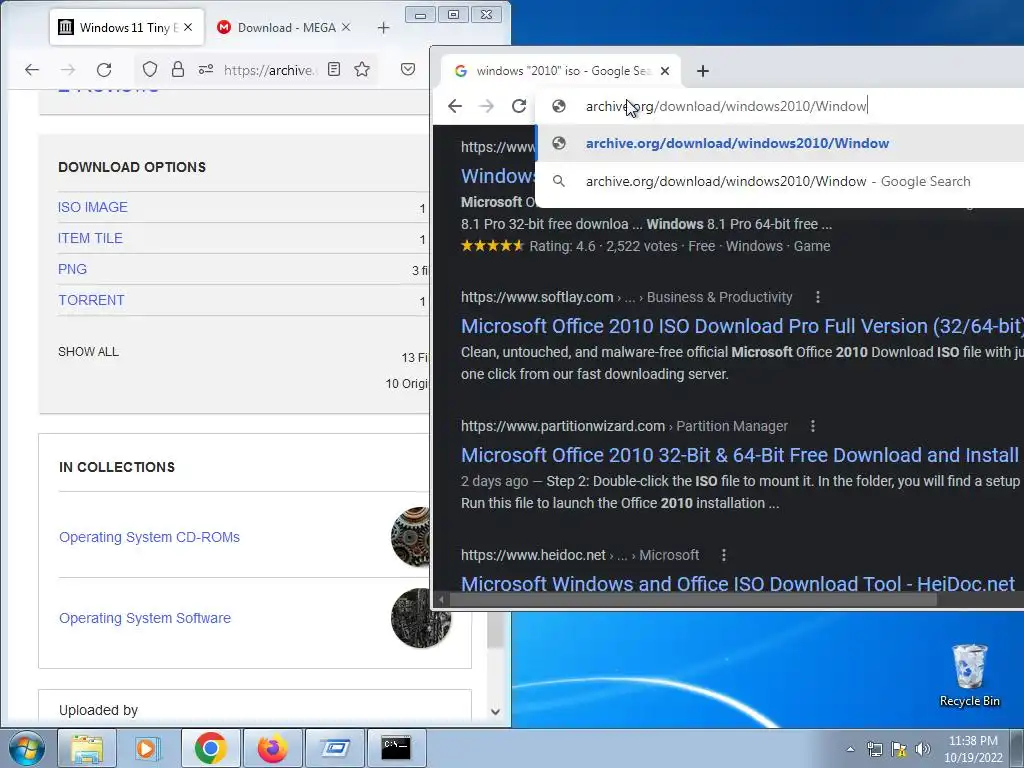Go forward in Chrome
This screenshot has height=768, width=1024.
(x=487, y=106)
